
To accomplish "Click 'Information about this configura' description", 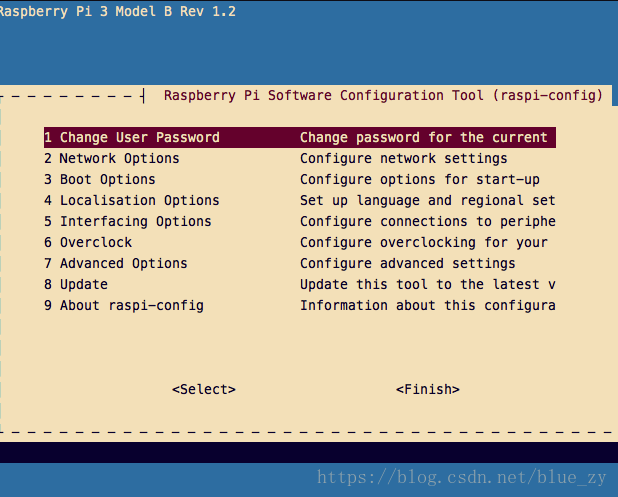I will 428,305.
